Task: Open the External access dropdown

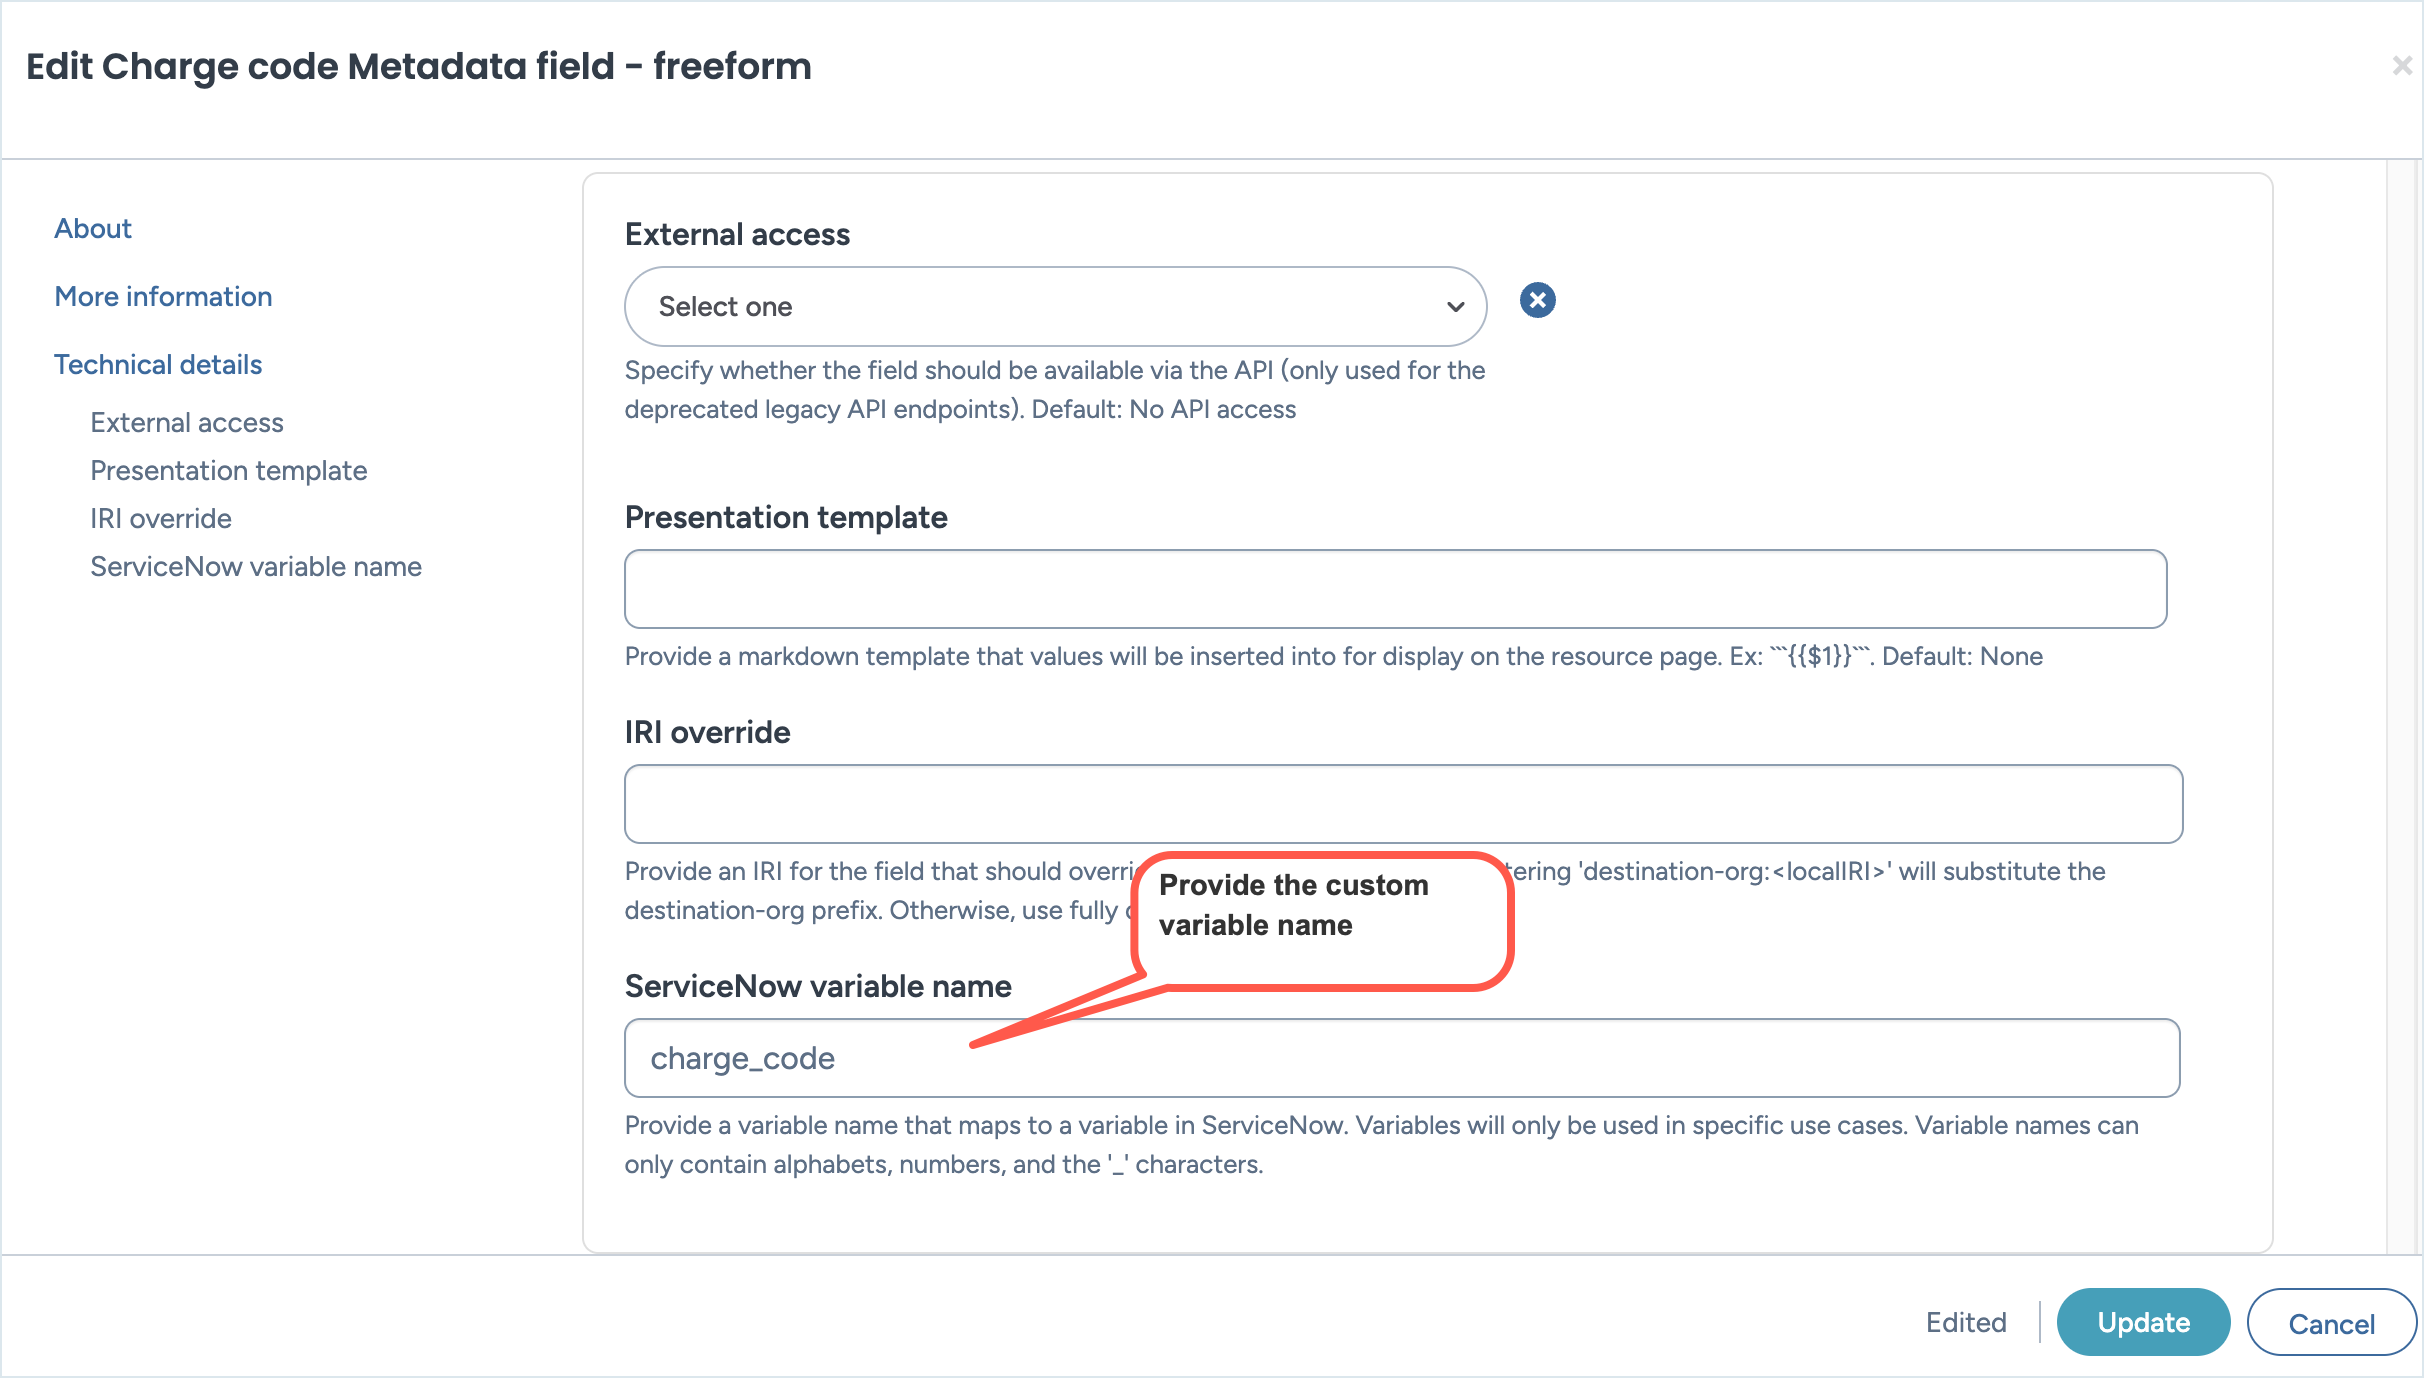Action: tap(1054, 306)
